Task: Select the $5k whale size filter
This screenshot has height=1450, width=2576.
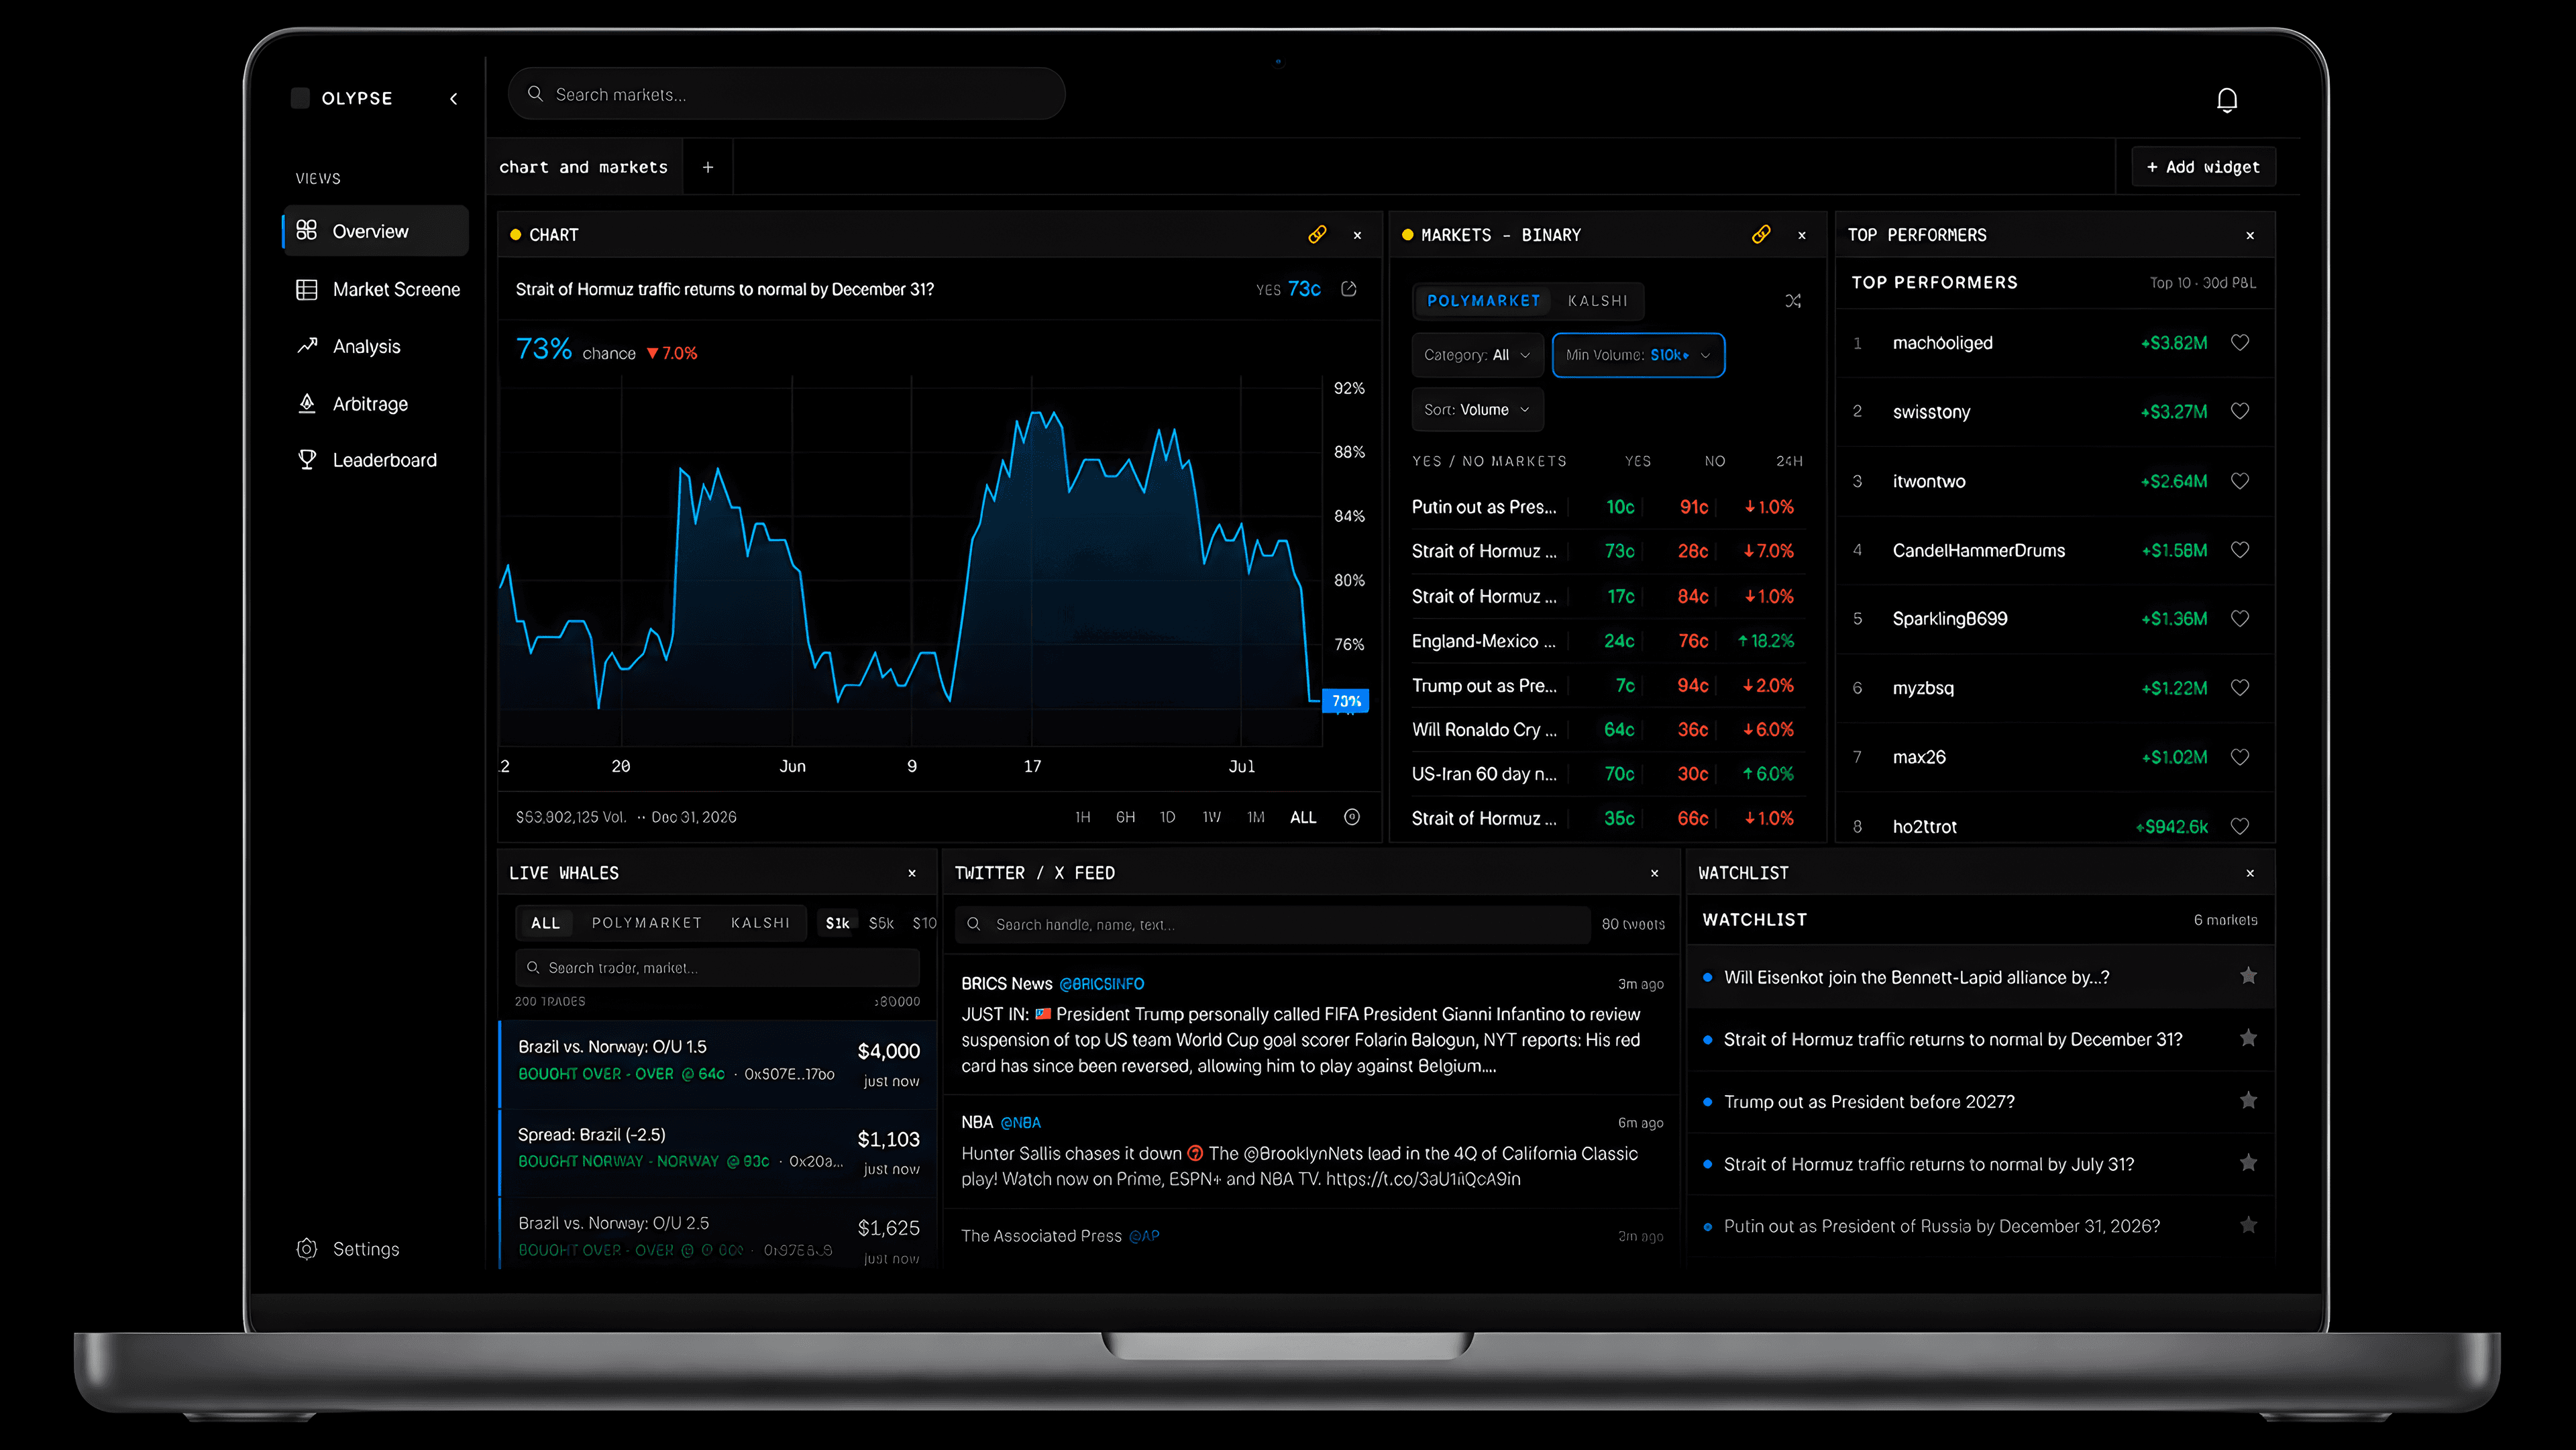Action: [x=881, y=923]
